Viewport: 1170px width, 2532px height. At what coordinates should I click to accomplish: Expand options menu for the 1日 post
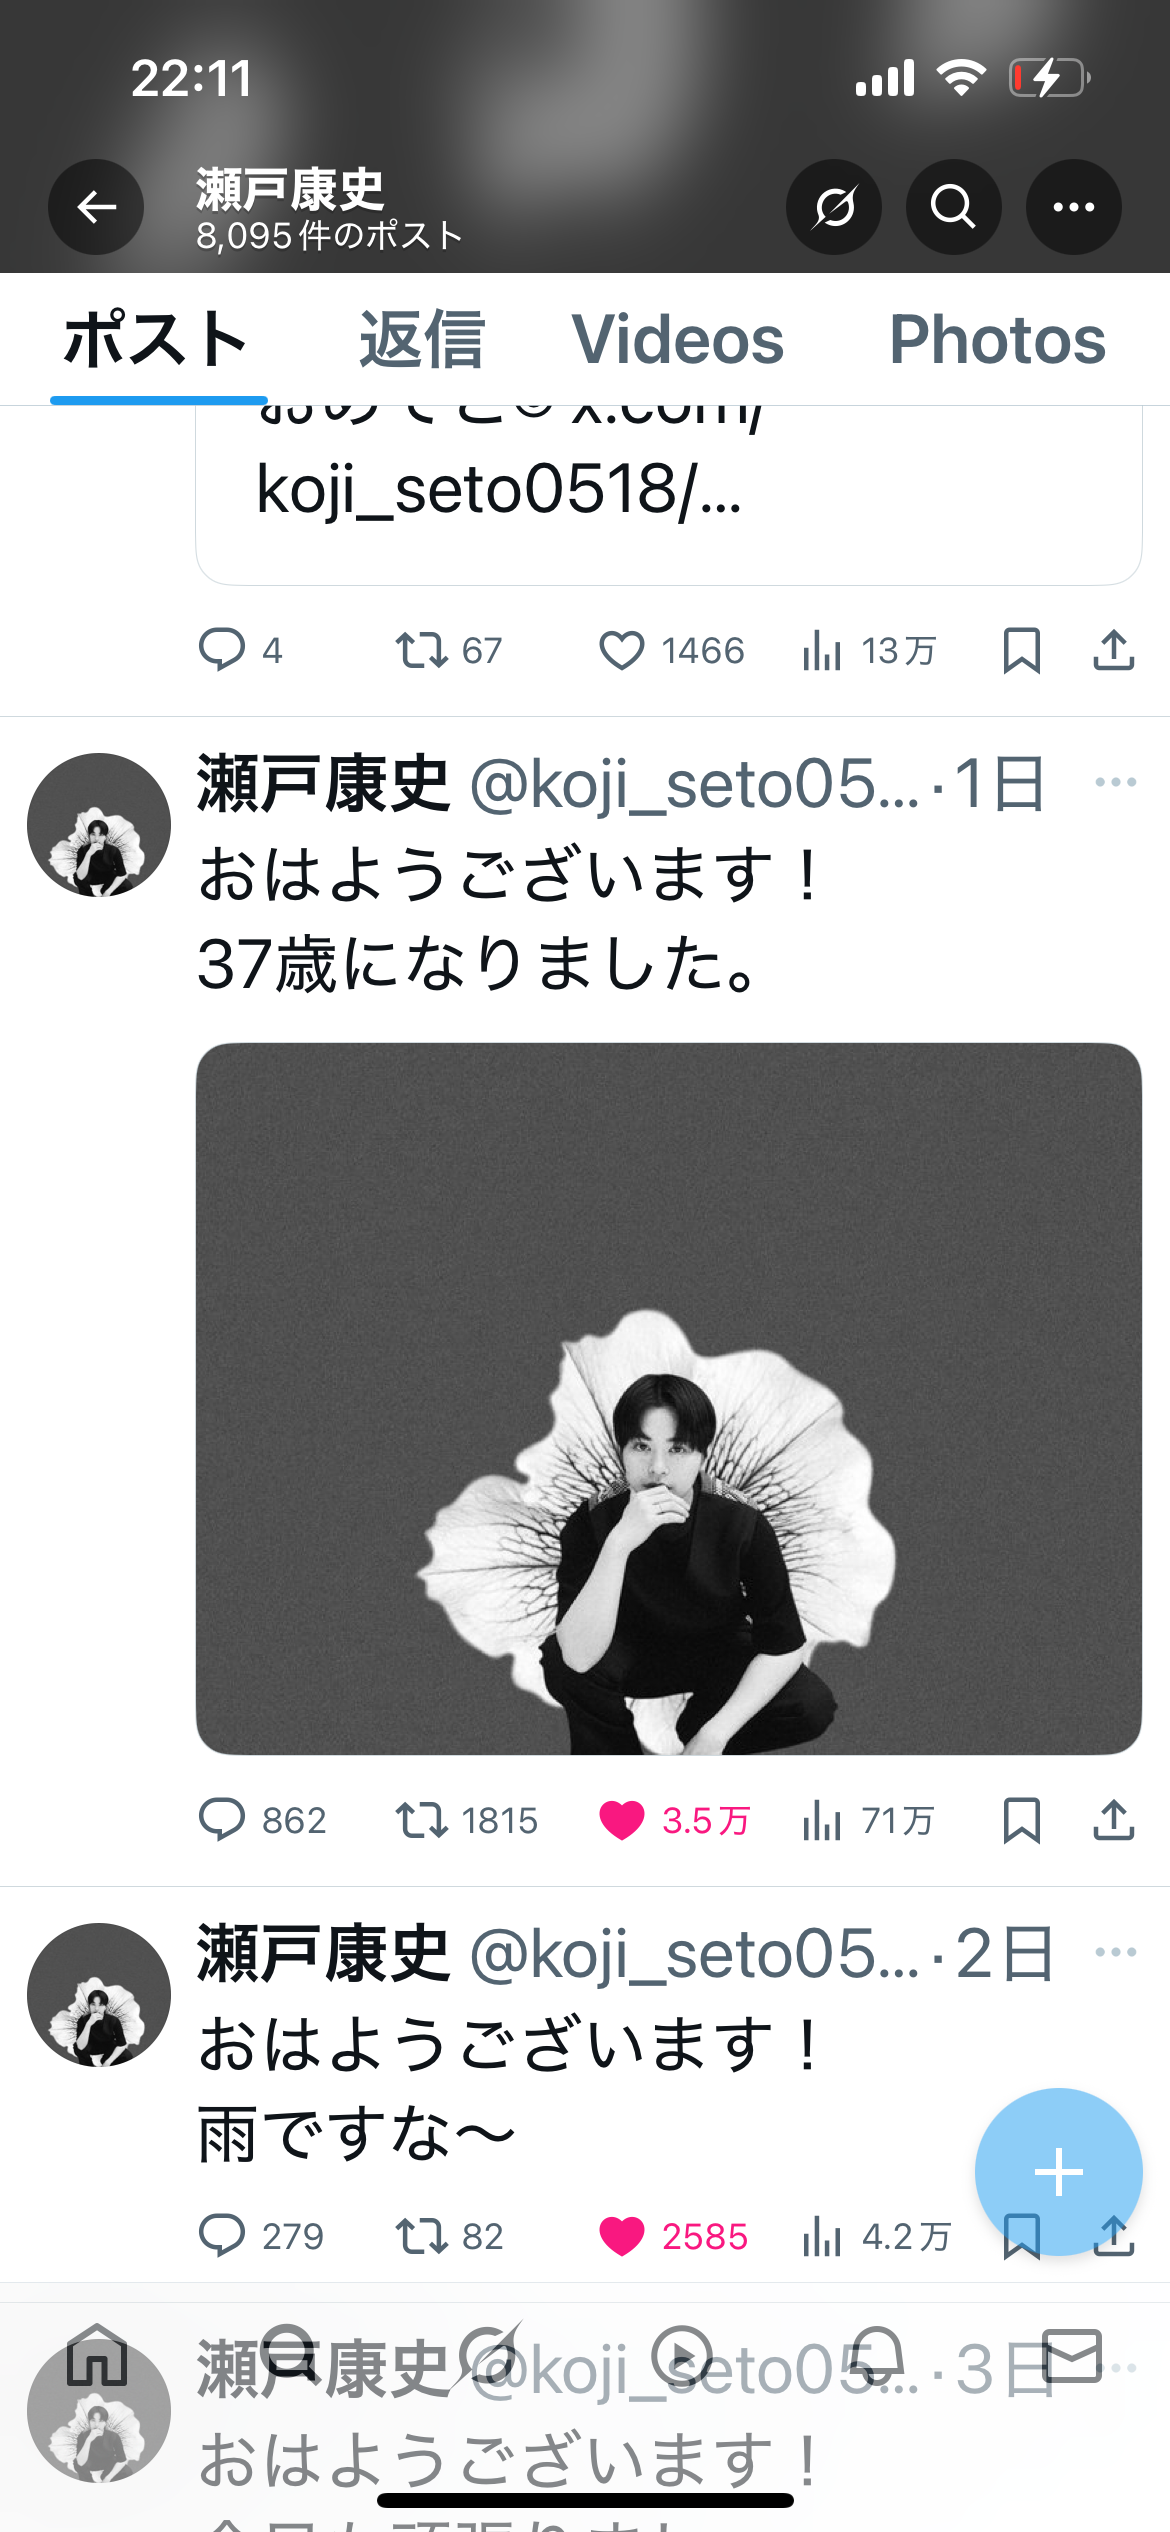tap(1115, 782)
